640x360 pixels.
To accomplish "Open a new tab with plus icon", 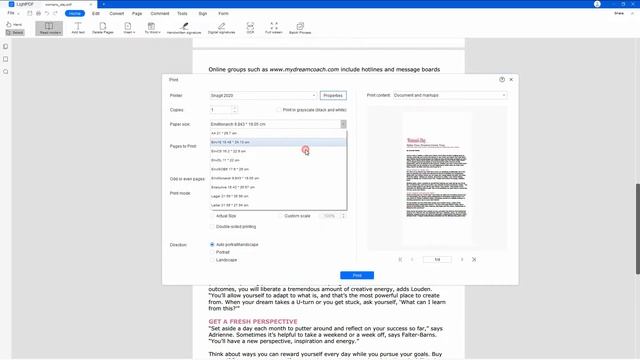I will [x=104, y=4].
